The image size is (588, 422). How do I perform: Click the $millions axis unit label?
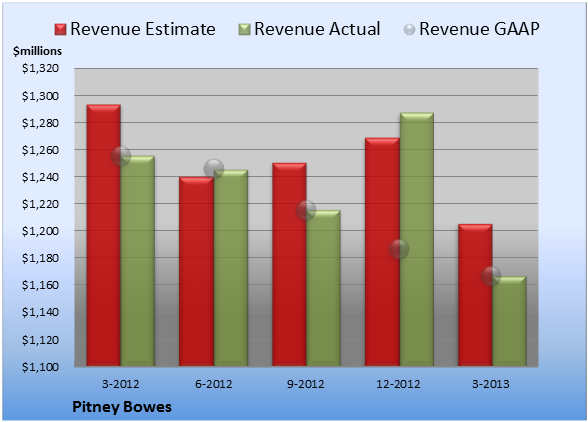tap(37, 51)
